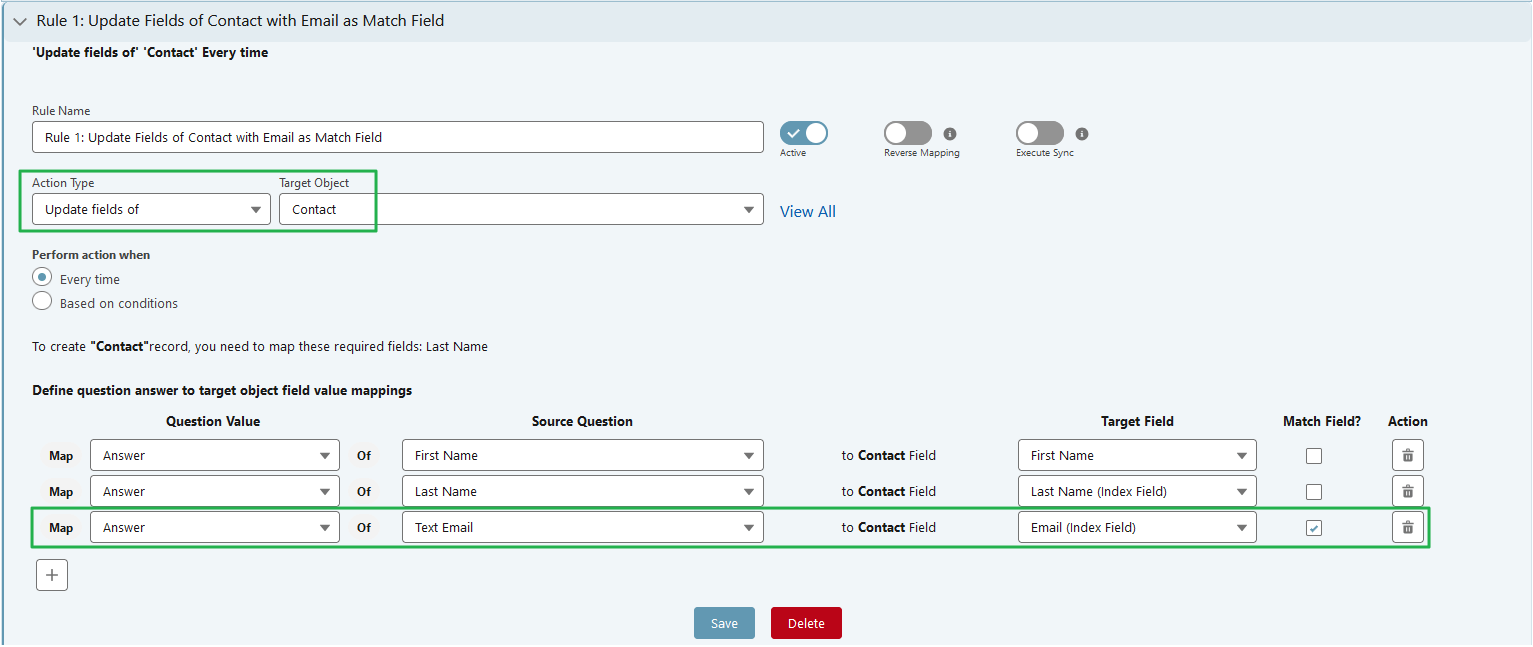Delete the entire rule
The height and width of the screenshot is (647, 1533).
(806, 622)
